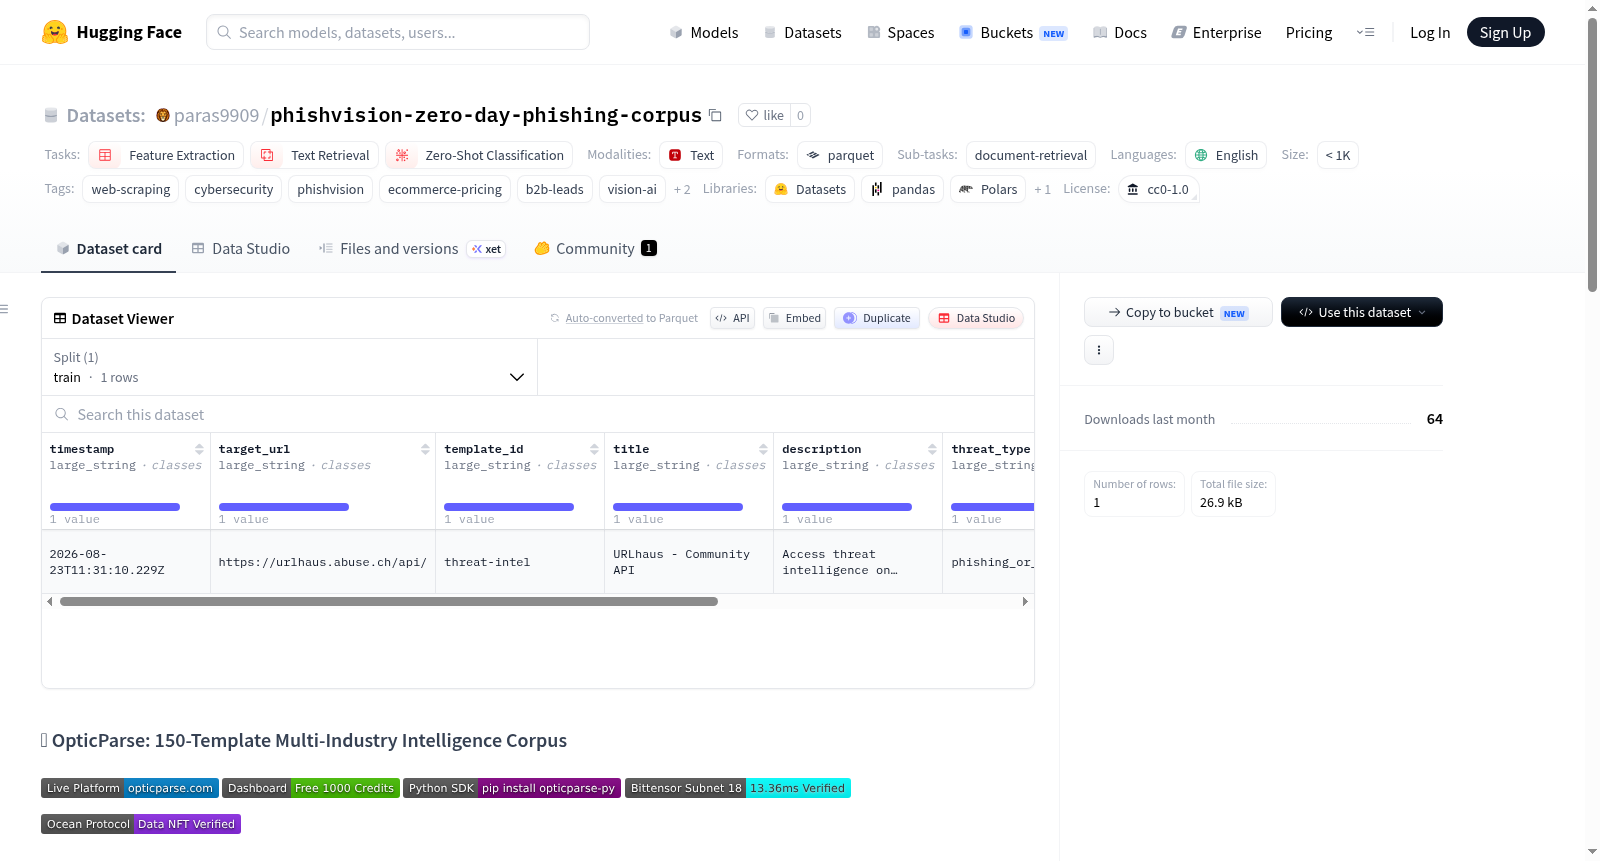
Task: Select the document-retrieval sub-task tag
Action: pyautogui.click(x=1031, y=155)
